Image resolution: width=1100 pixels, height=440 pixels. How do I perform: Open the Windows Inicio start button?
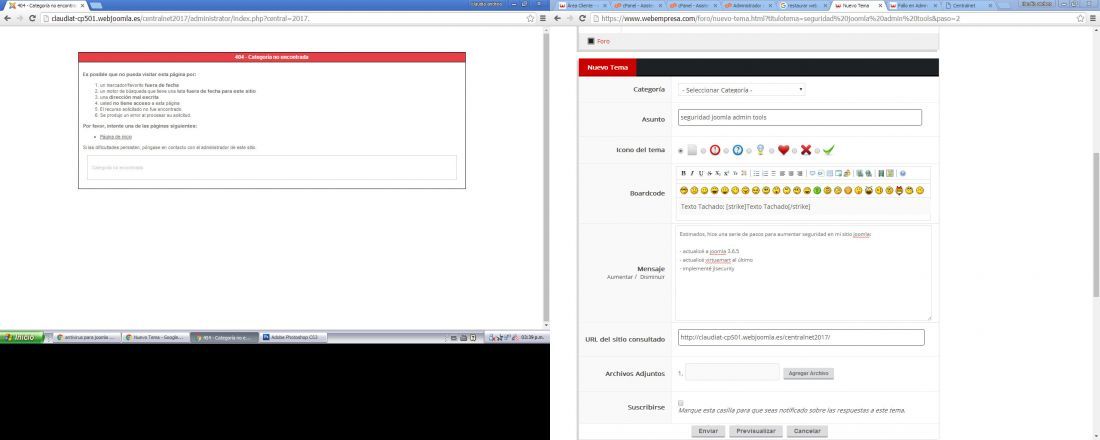click(x=22, y=338)
